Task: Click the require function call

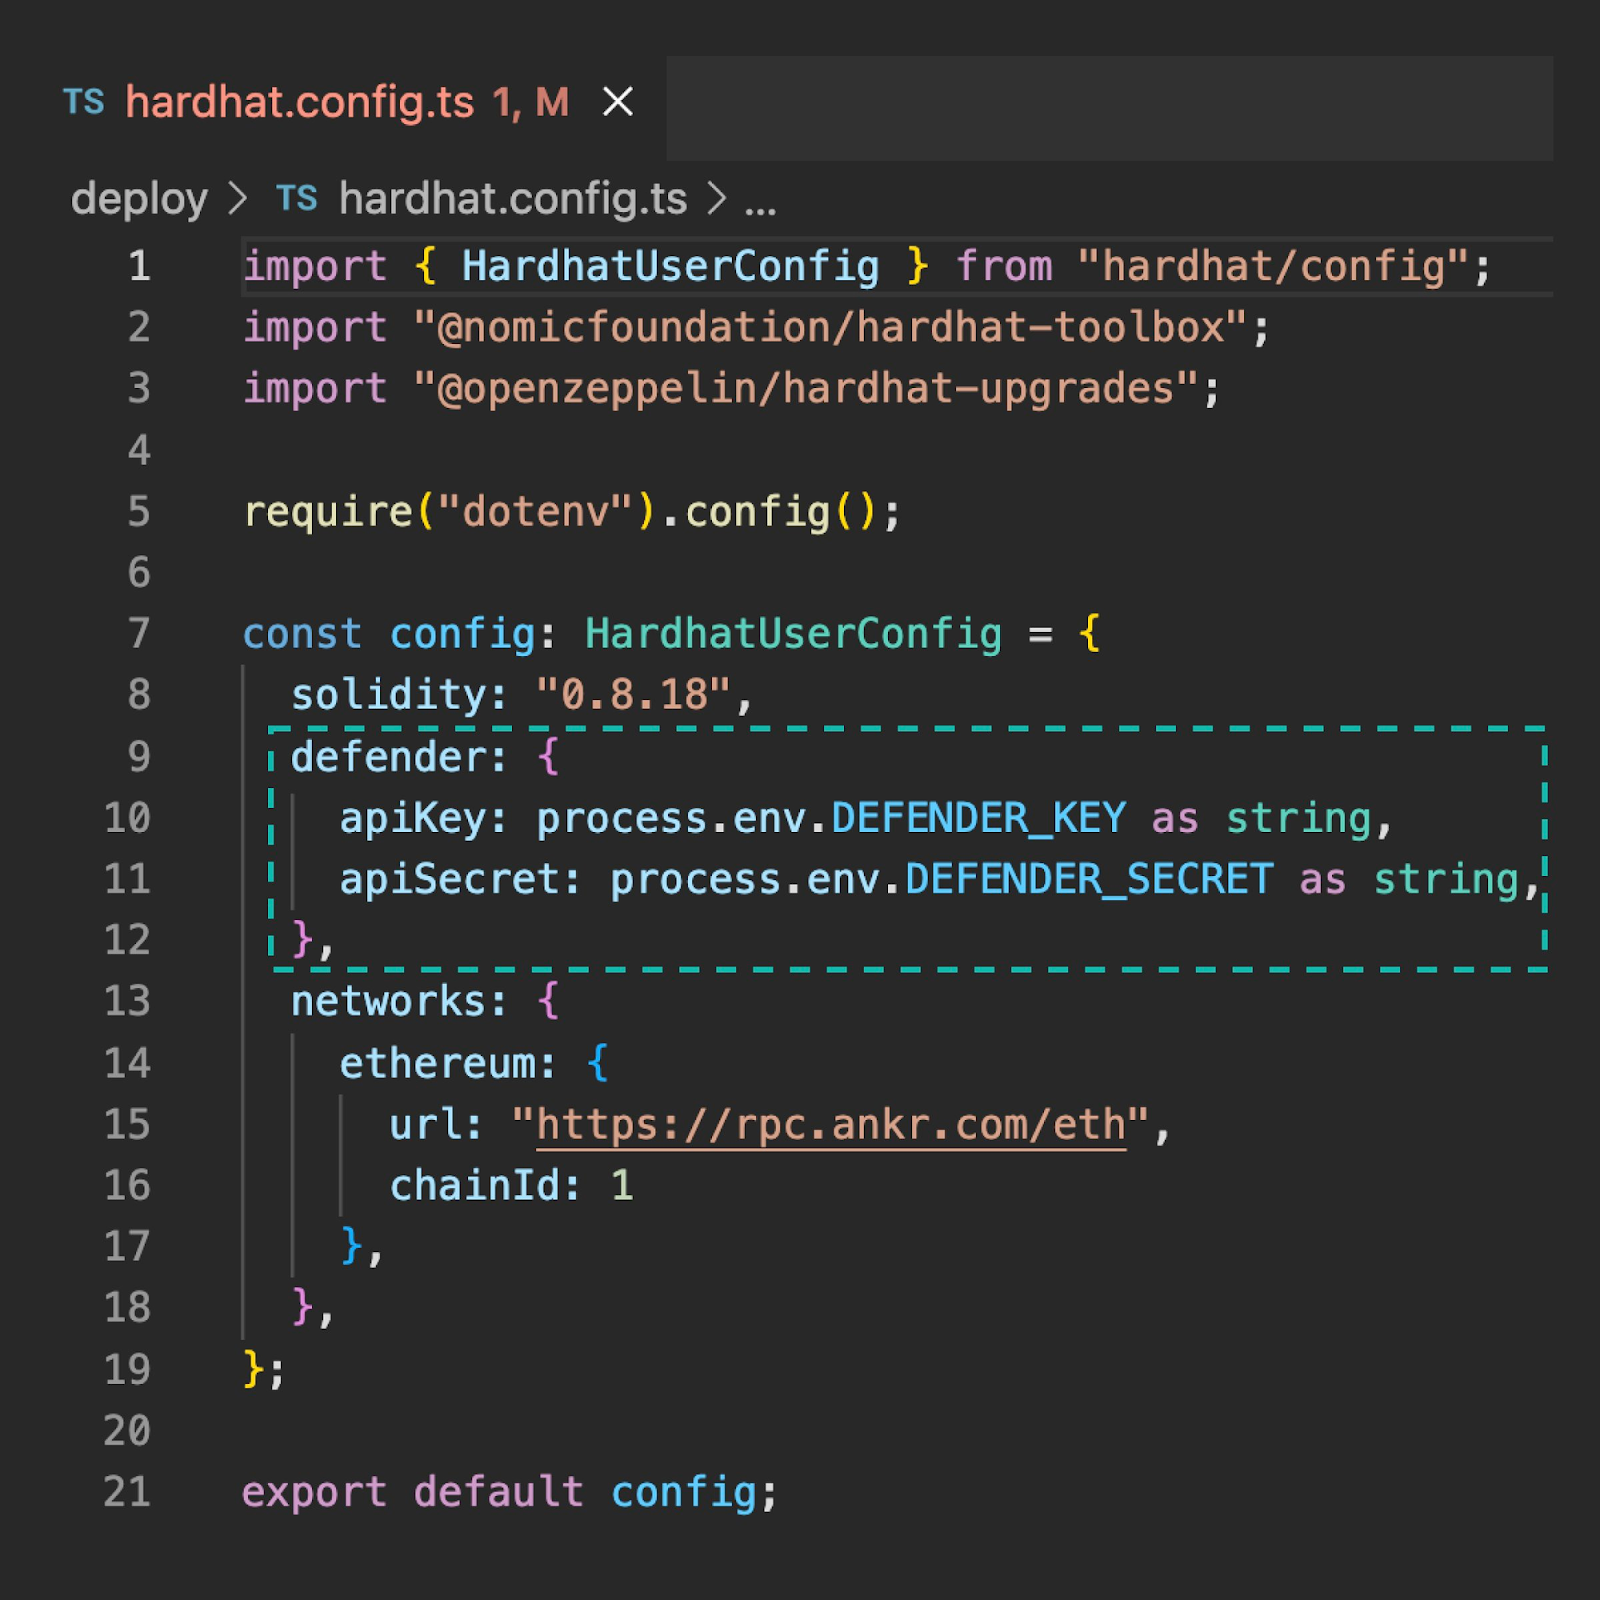Action: tap(327, 512)
